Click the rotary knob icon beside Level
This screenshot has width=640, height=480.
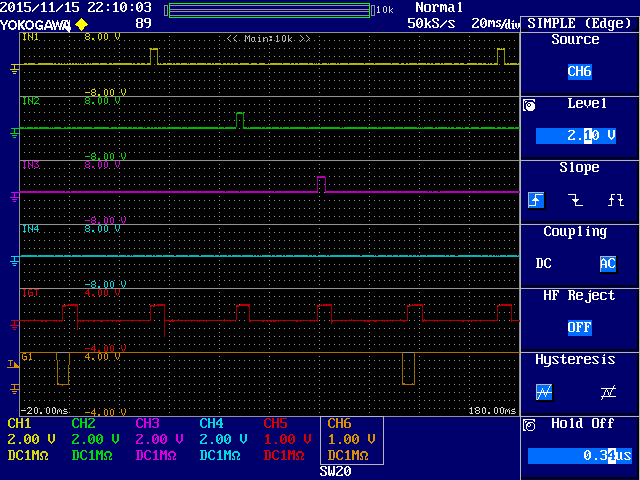(x=529, y=106)
